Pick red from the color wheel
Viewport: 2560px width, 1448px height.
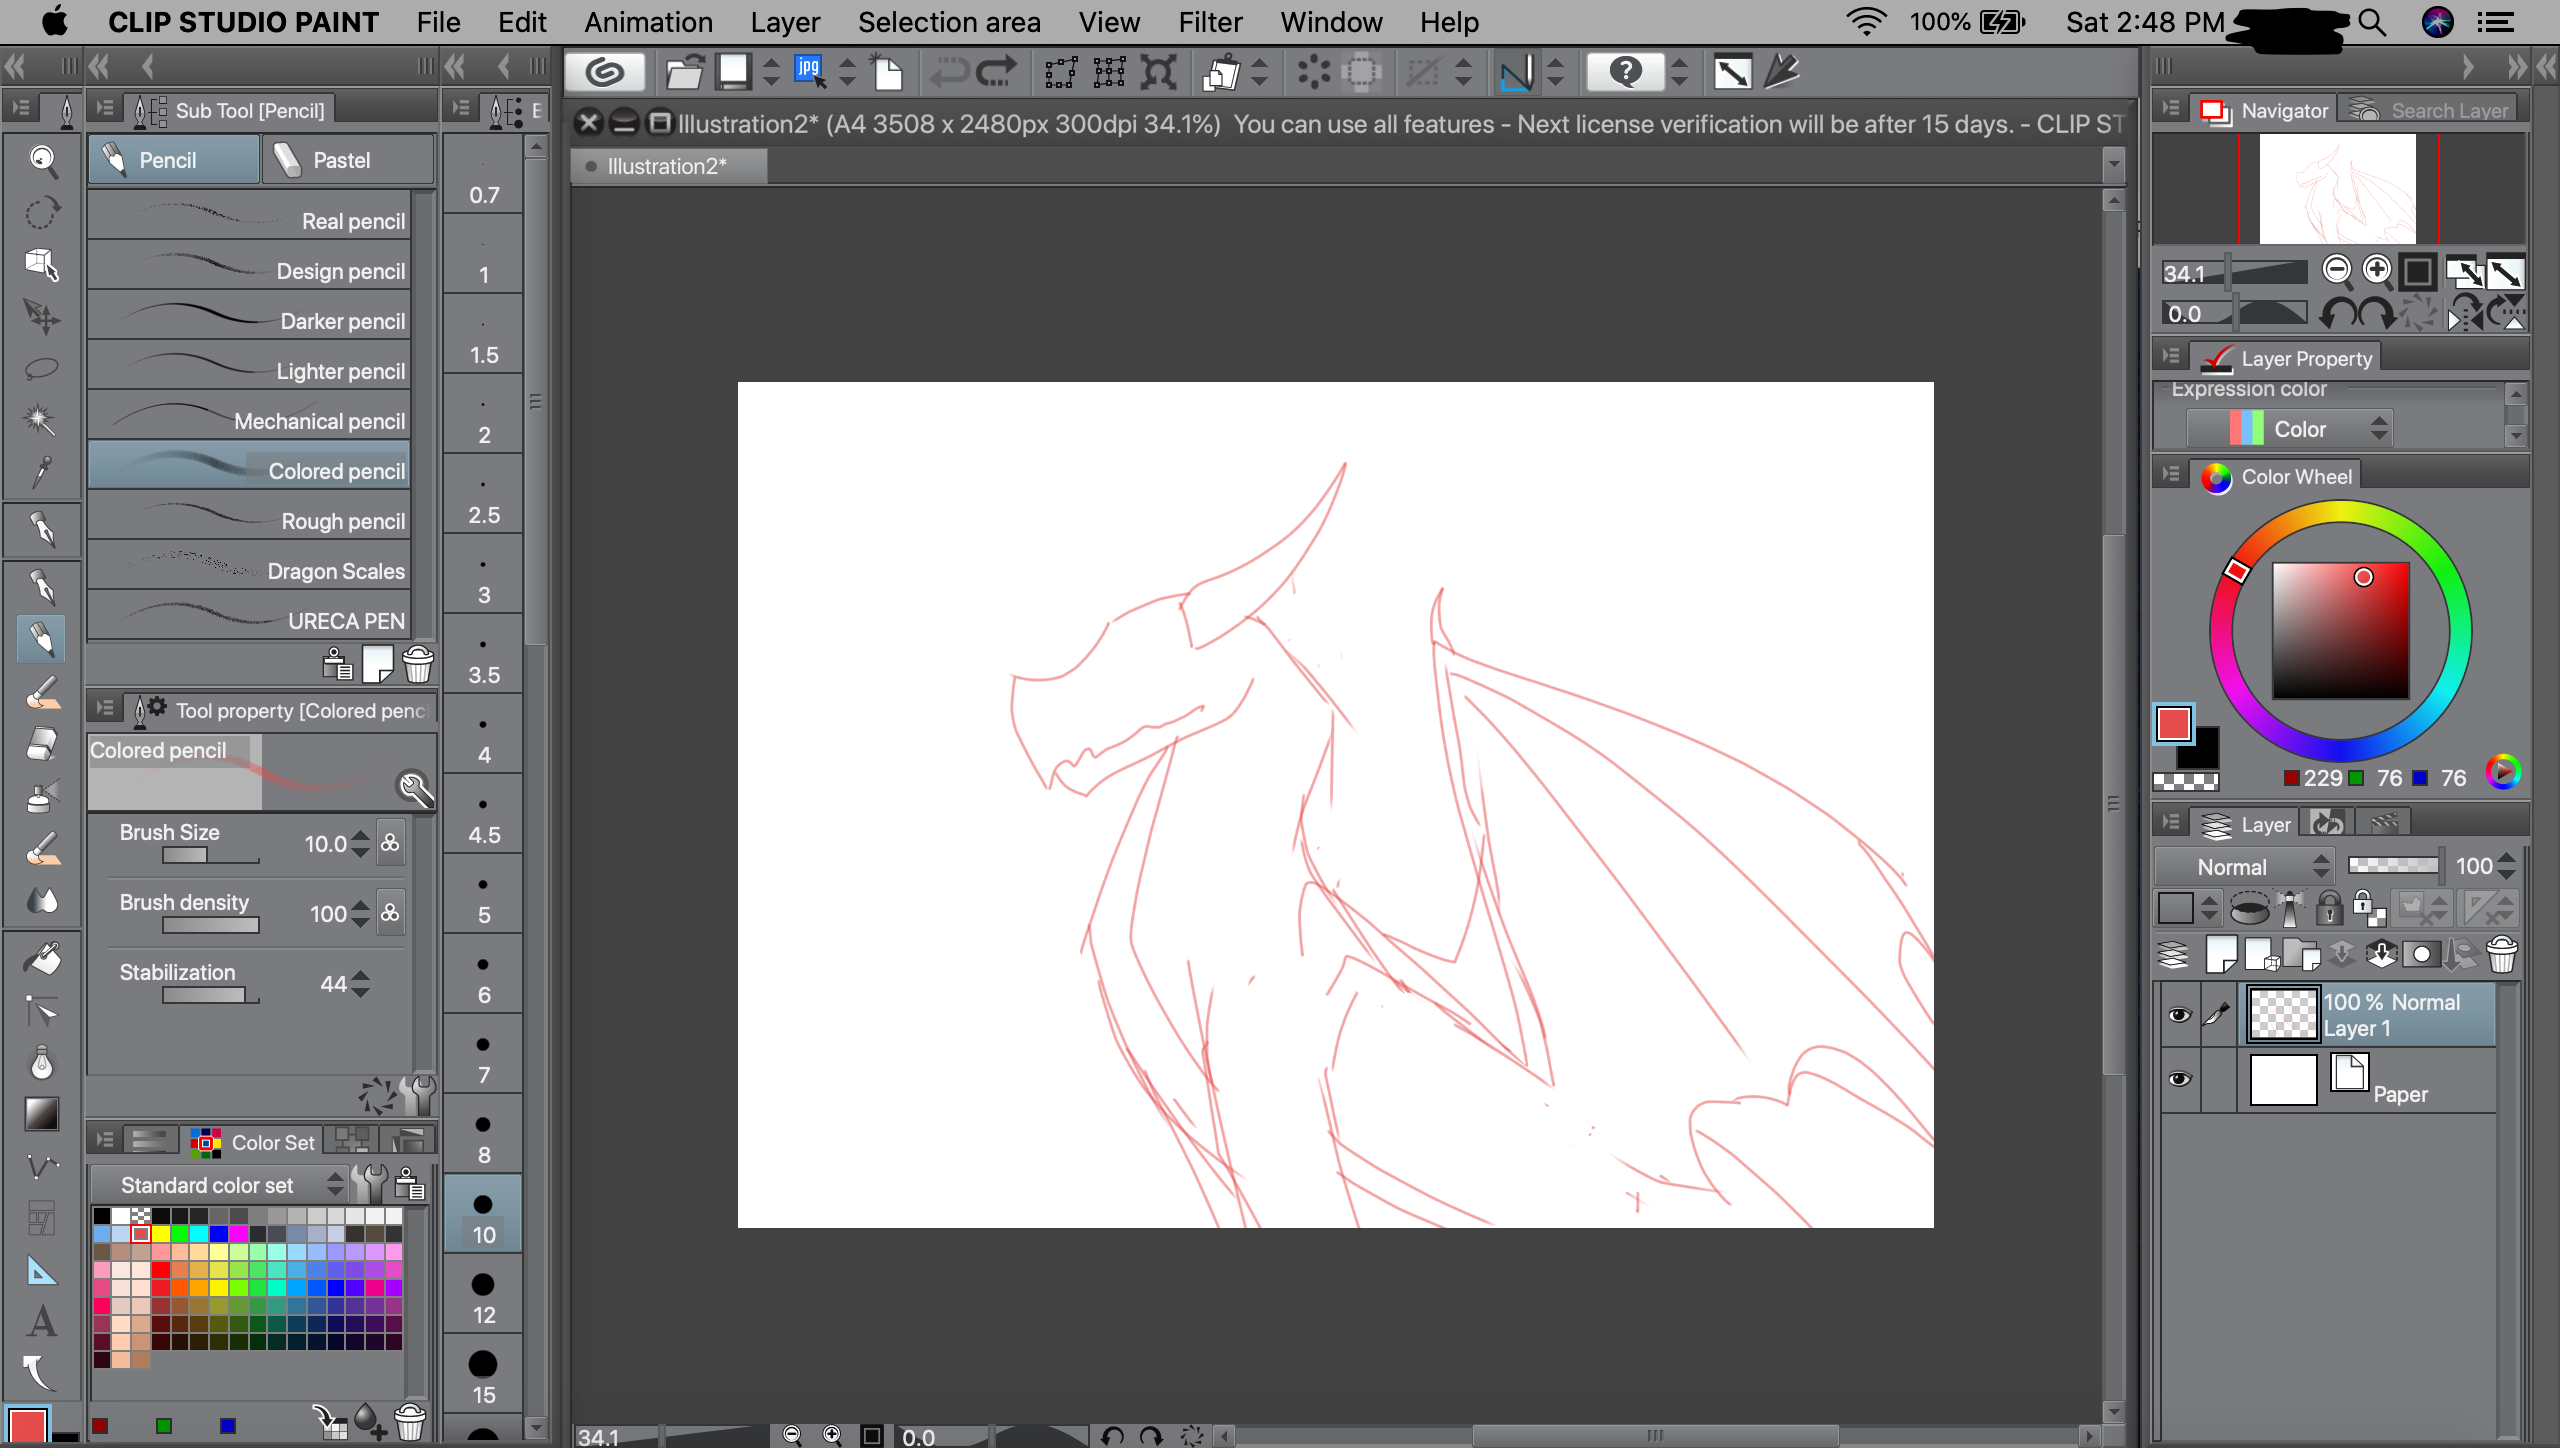pos(2238,572)
